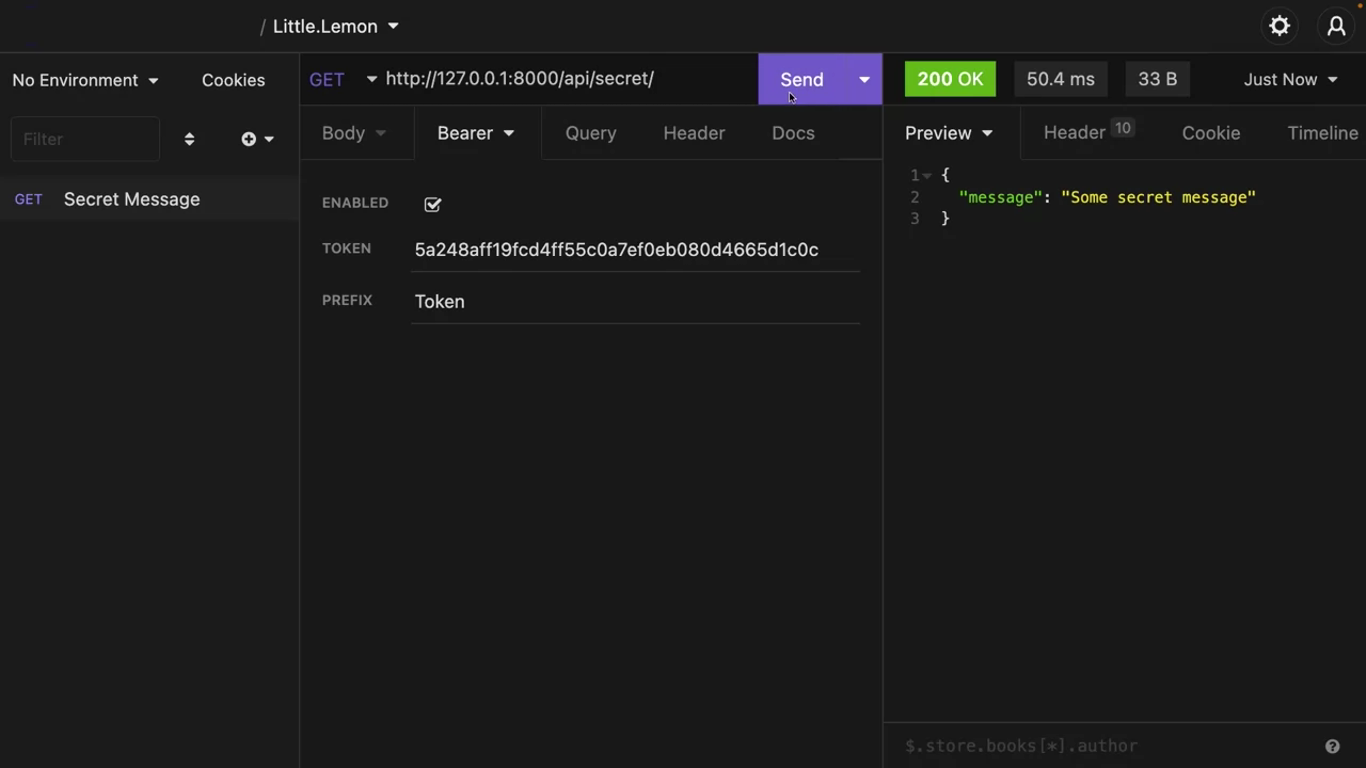Image resolution: width=1366 pixels, height=768 pixels.
Task: Switch to the request Header tab
Action: click(x=693, y=133)
